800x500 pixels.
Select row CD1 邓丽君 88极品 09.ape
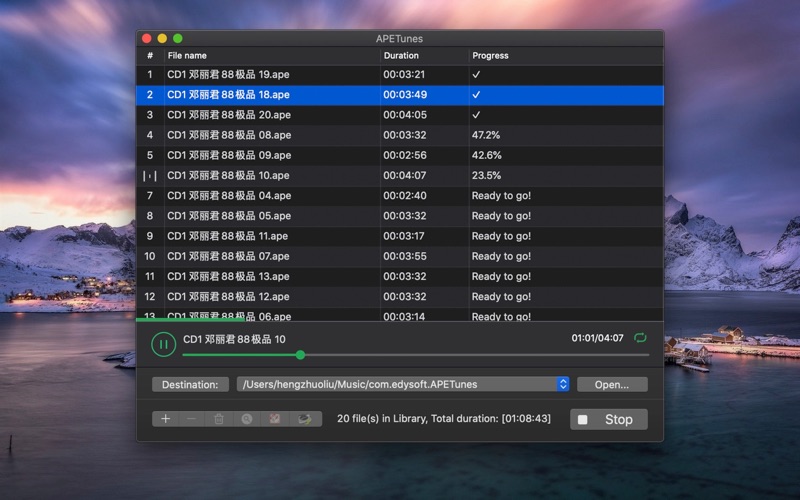pos(399,155)
